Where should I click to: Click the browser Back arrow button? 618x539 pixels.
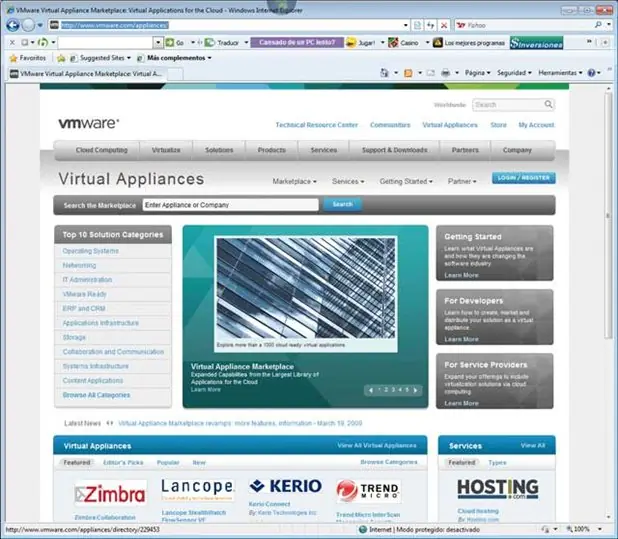[13, 25]
